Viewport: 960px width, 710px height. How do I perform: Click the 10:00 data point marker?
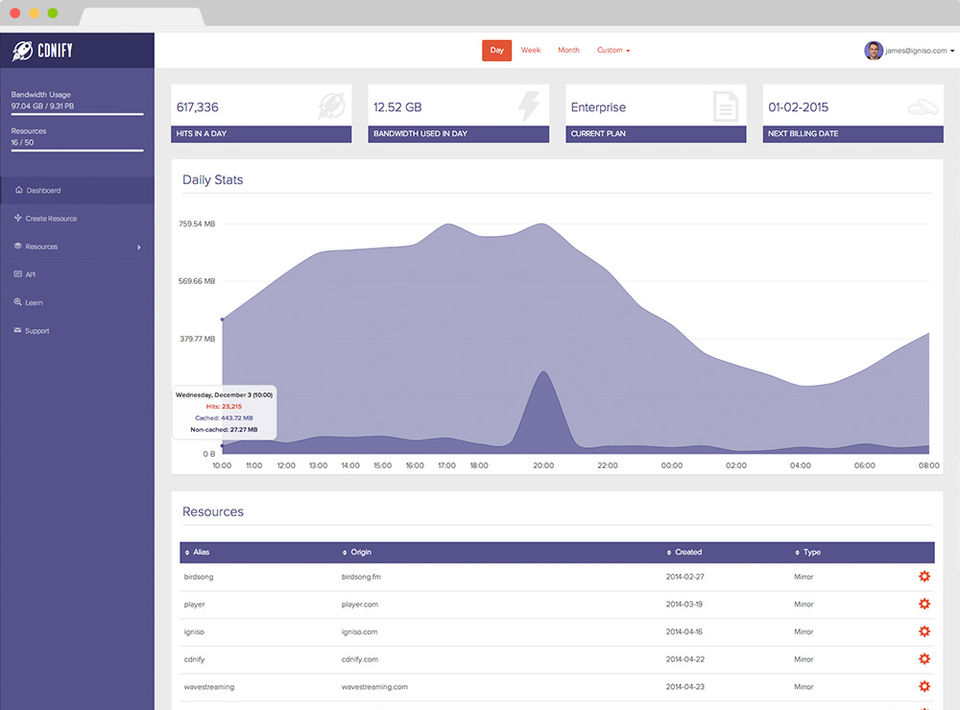pyautogui.click(x=222, y=320)
